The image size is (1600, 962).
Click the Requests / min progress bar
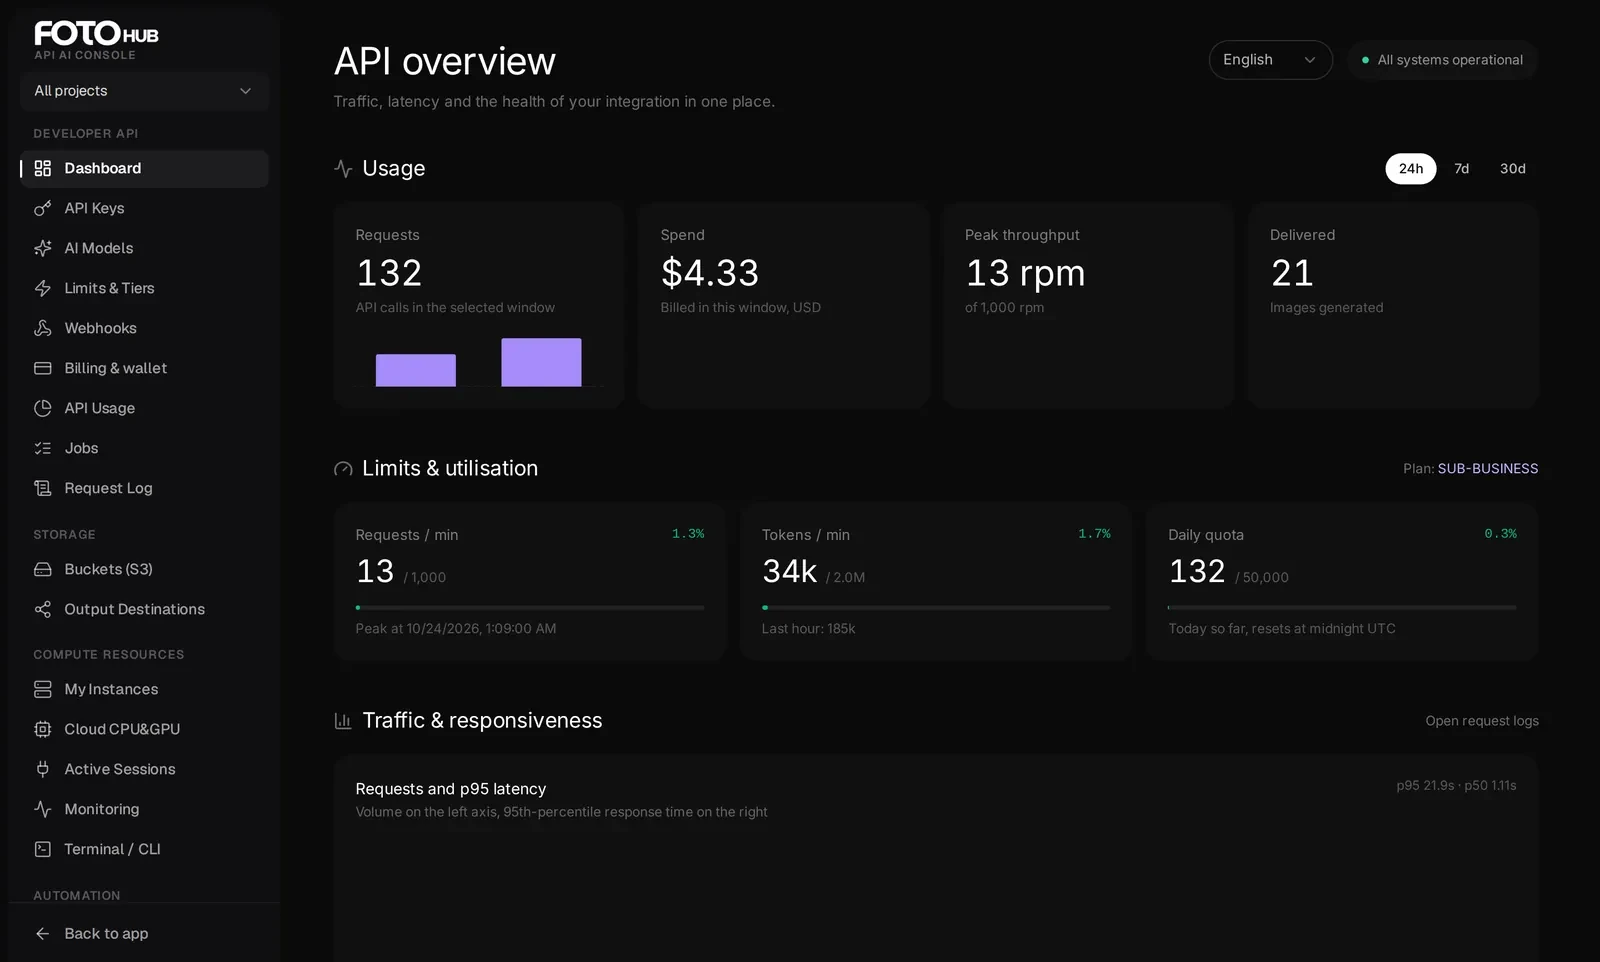530,607
